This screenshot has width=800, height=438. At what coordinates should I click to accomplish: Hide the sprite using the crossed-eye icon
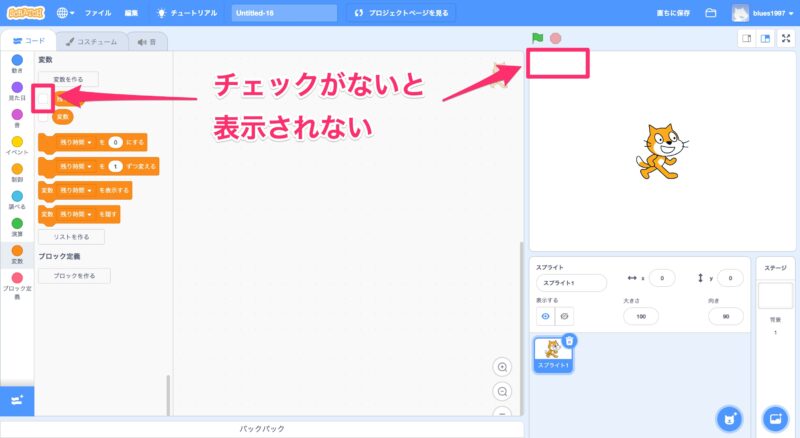(x=564, y=316)
